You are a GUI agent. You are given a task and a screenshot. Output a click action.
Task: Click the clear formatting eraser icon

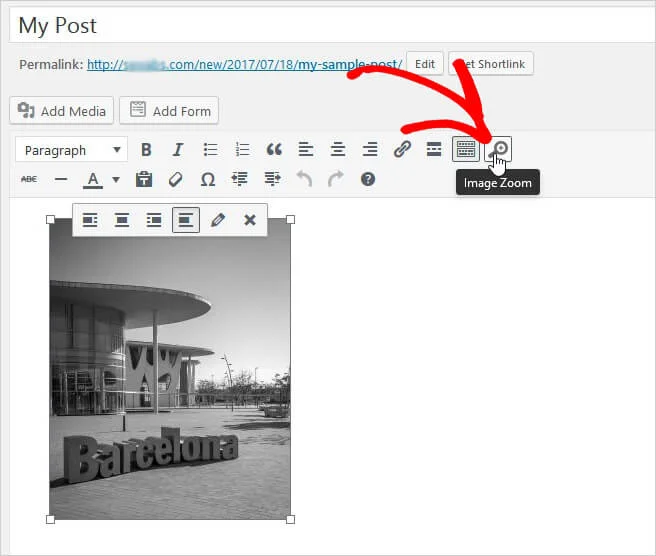[x=176, y=179]
